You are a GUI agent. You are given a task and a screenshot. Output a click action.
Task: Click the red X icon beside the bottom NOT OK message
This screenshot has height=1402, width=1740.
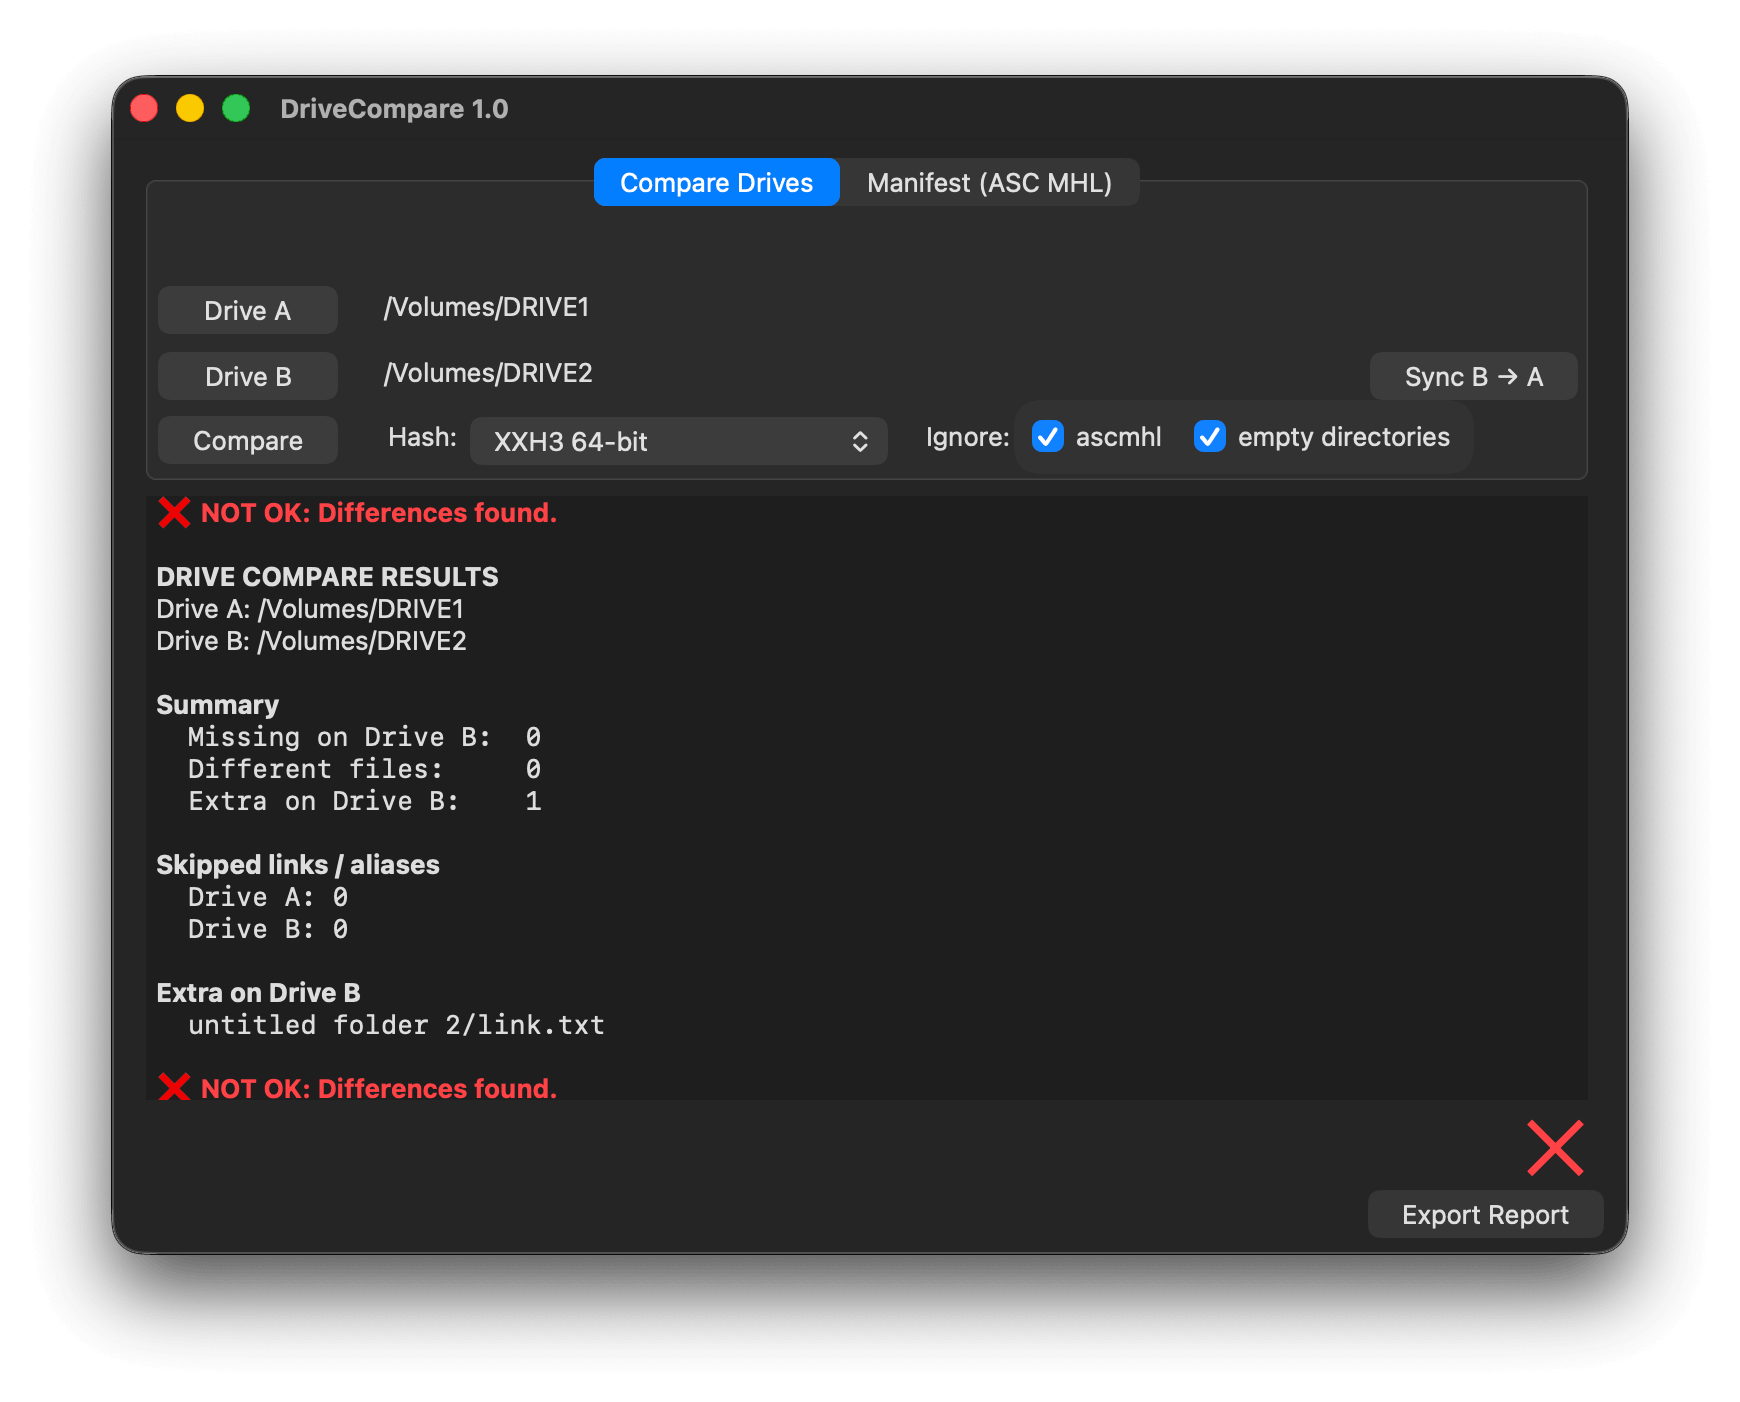click(174, 1087)
